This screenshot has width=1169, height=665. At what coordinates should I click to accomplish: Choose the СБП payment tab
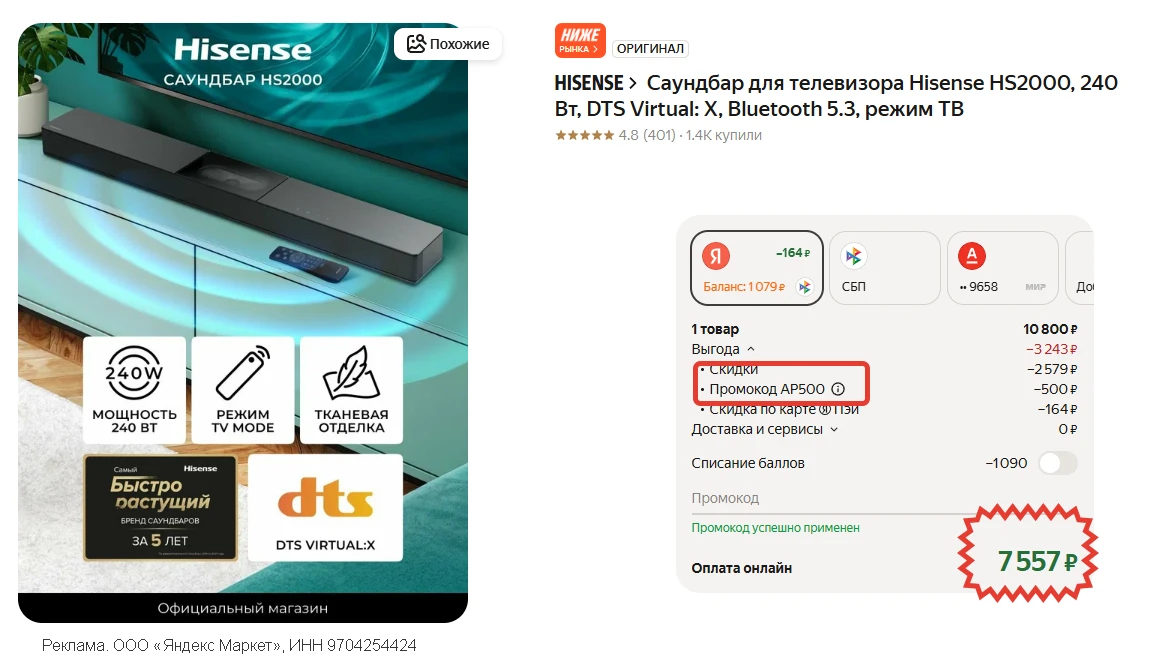(x=885, y=268)
